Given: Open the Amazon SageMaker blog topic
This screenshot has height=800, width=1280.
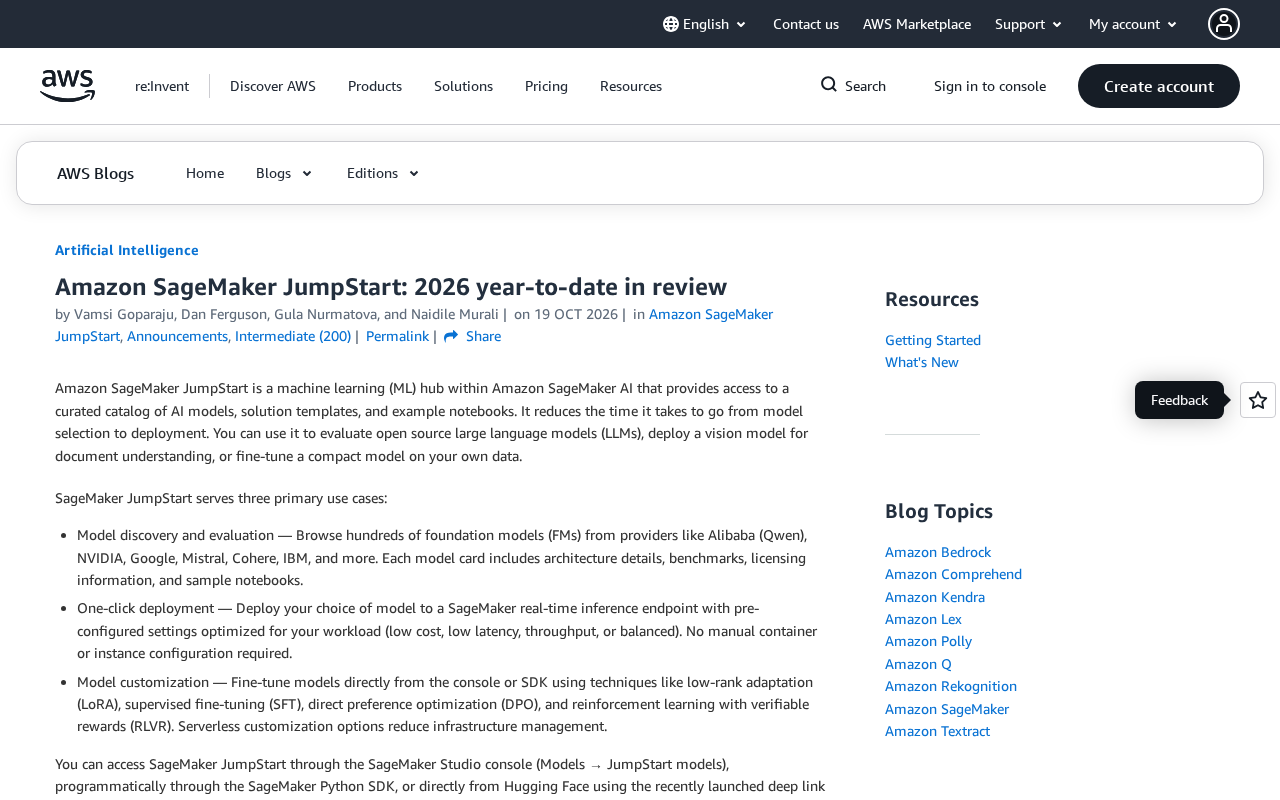Looking at the screenshot, I should (947, 709).
